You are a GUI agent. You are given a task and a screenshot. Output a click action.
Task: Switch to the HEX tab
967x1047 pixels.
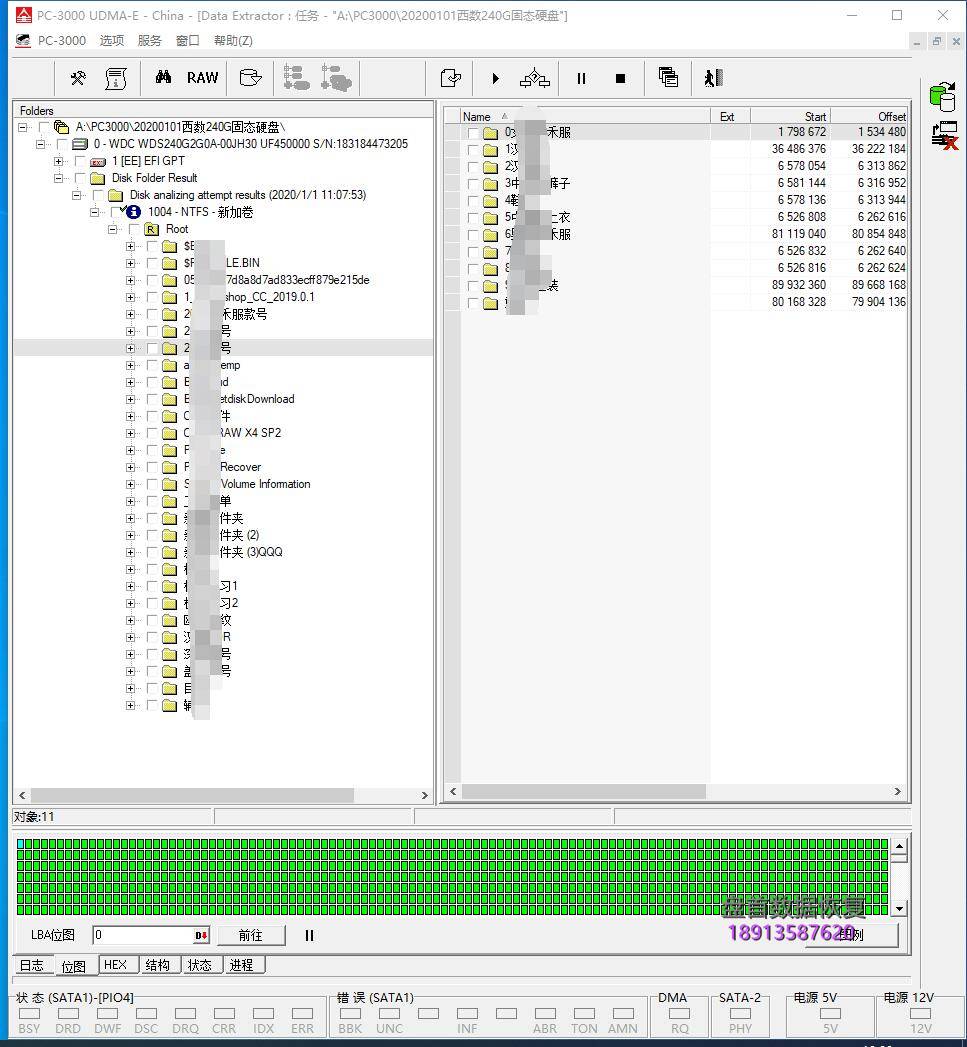click(116, 965)
